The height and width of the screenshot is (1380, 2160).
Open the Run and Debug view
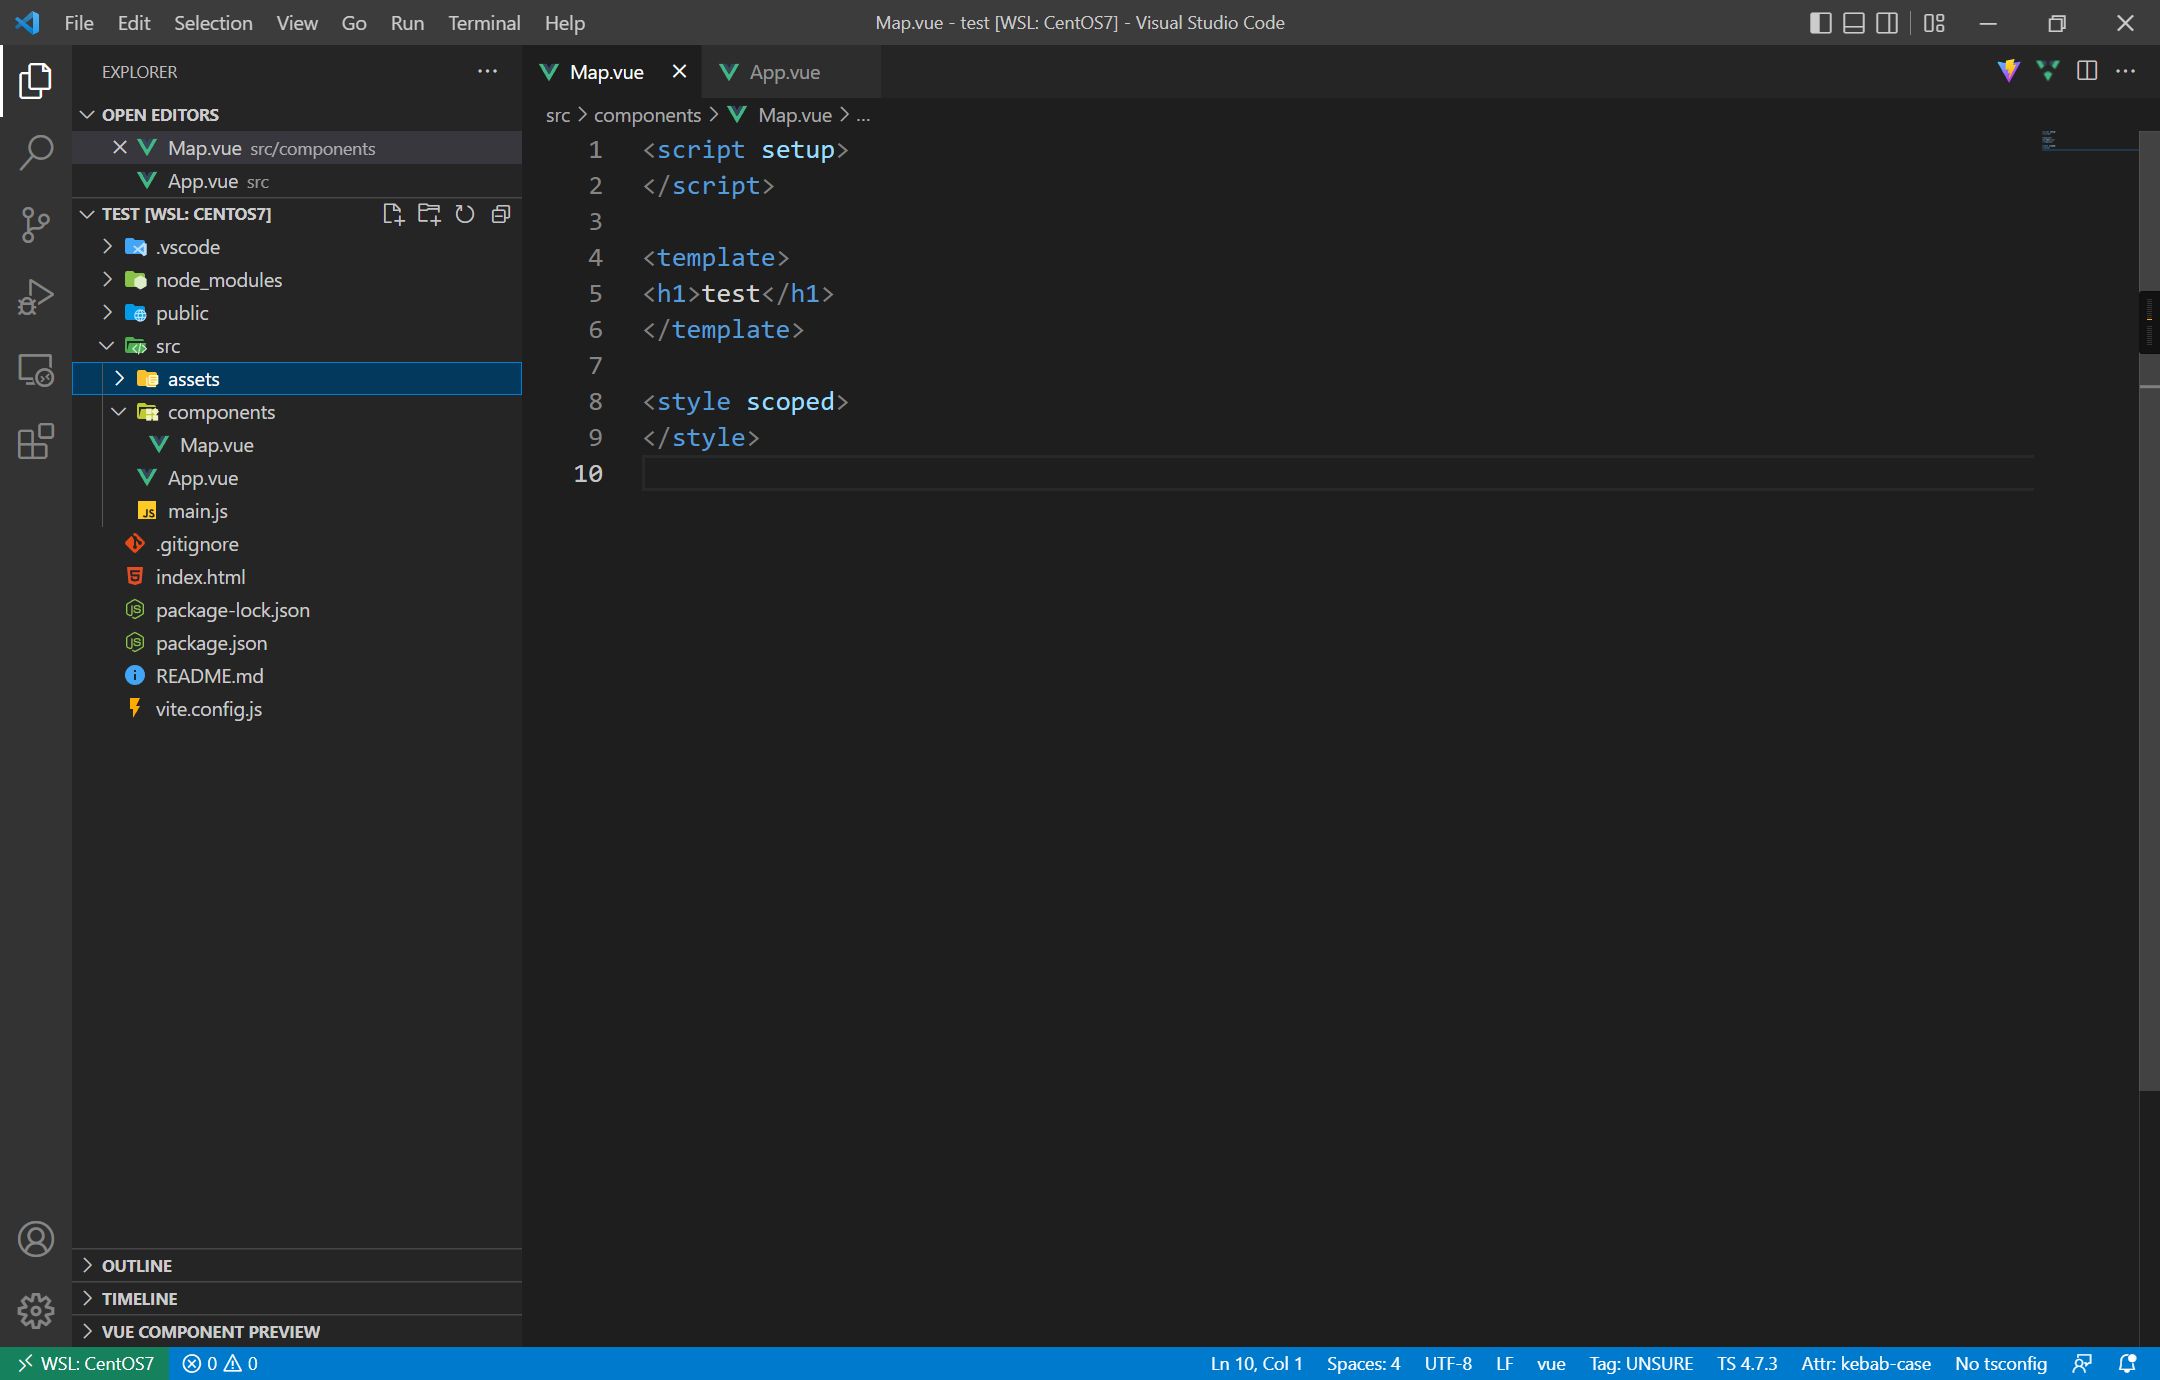[36, 297]
